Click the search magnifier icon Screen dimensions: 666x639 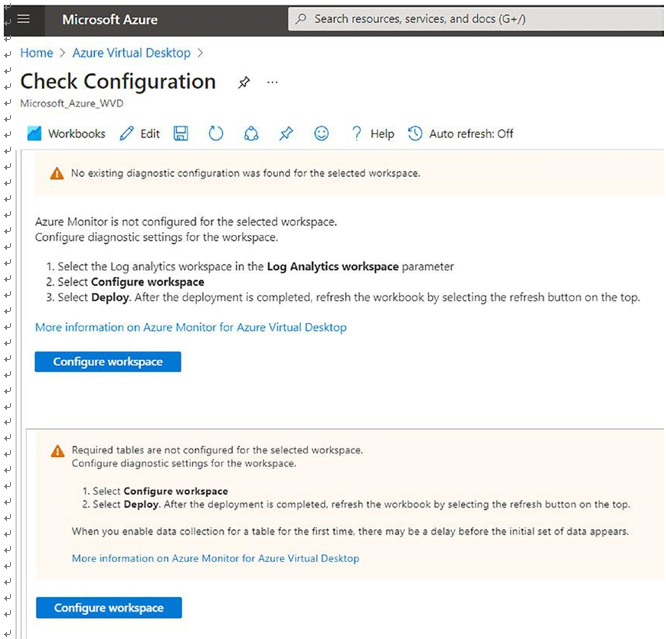tap(301, 19)
